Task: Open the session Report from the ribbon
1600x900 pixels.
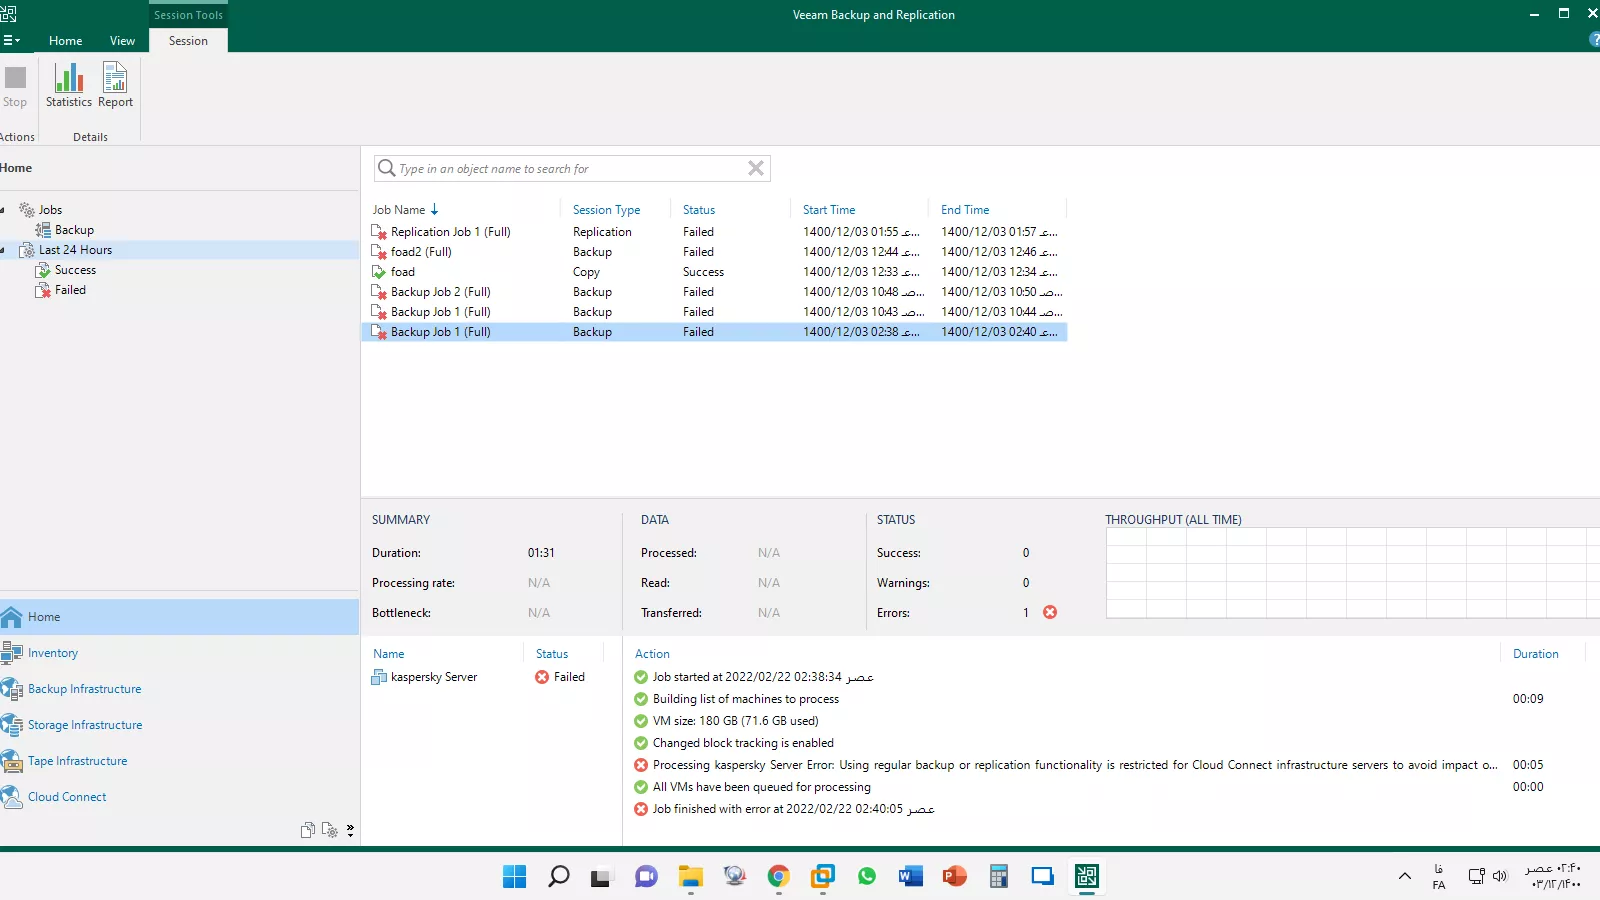Action: coord(115,85)
